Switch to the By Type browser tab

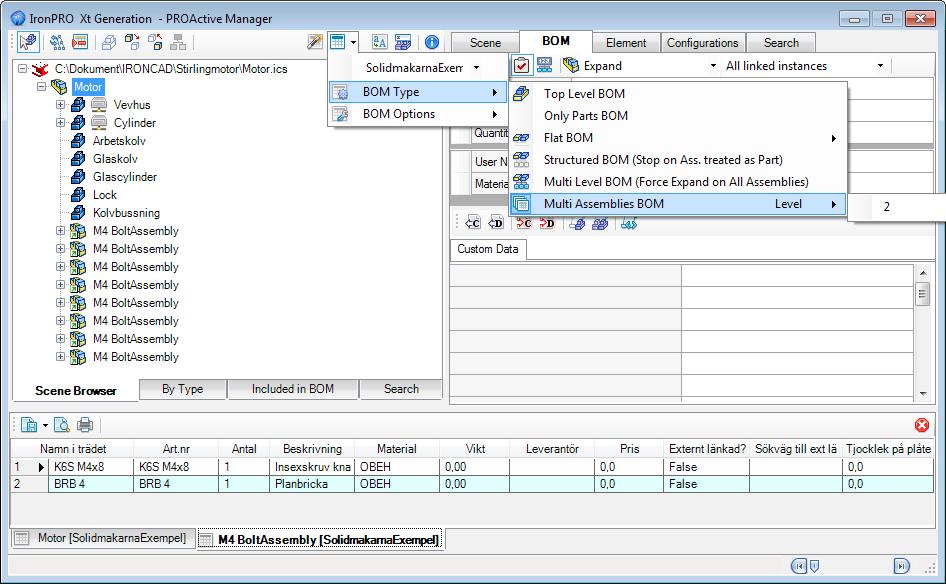[182, 389]
